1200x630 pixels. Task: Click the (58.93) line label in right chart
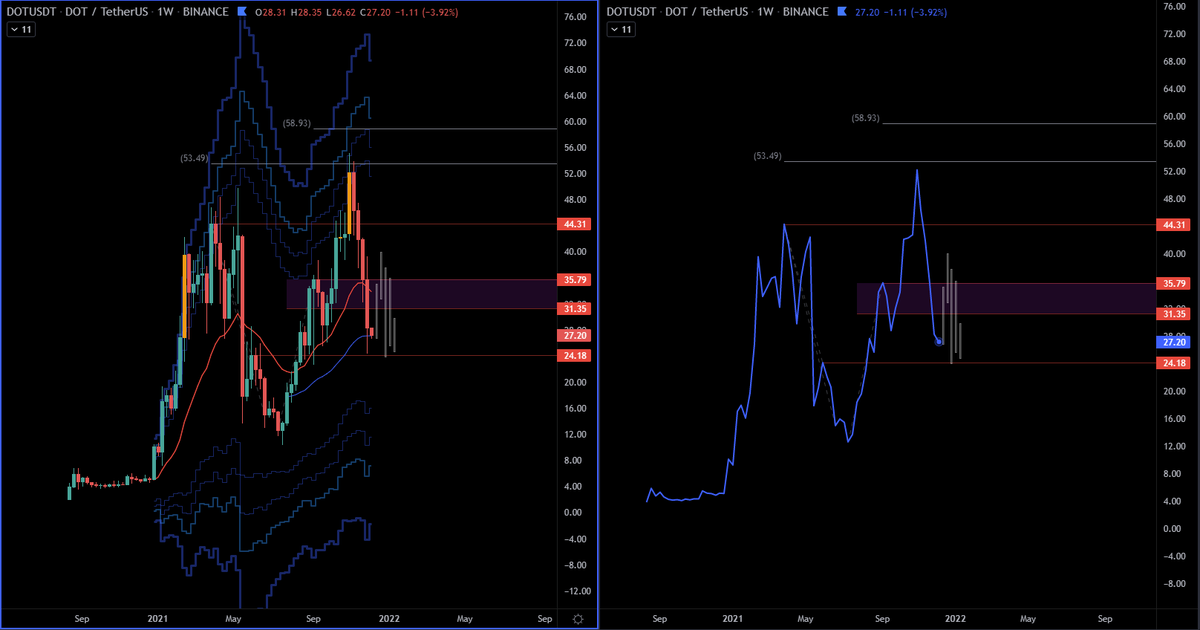pos(866,118)
